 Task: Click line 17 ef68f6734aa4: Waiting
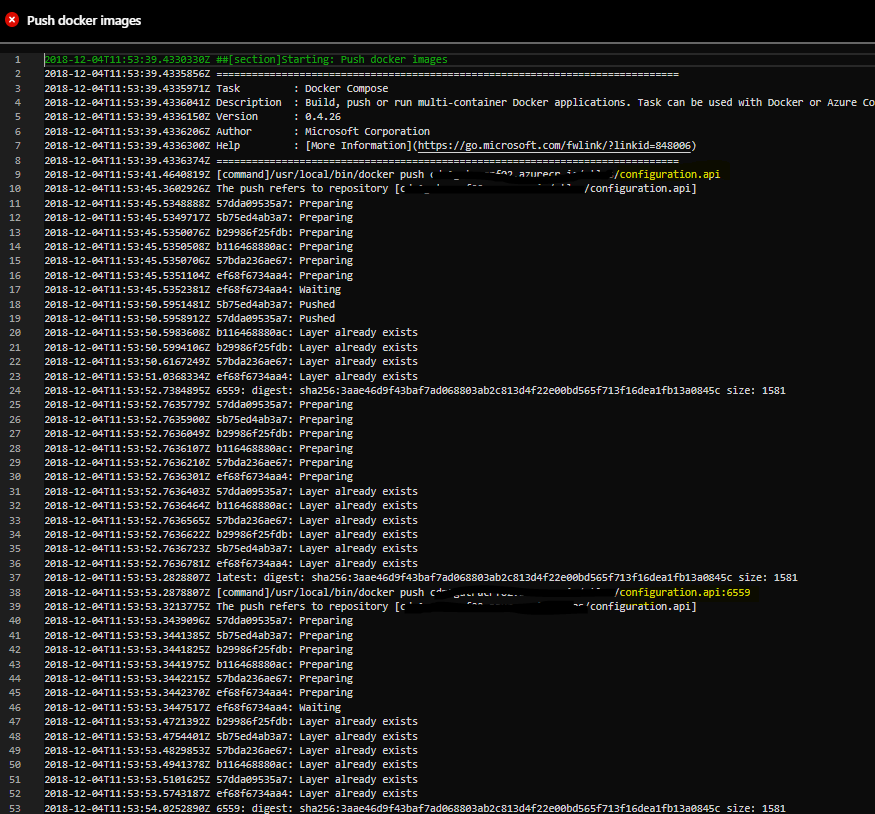click(x=193, y=290)
